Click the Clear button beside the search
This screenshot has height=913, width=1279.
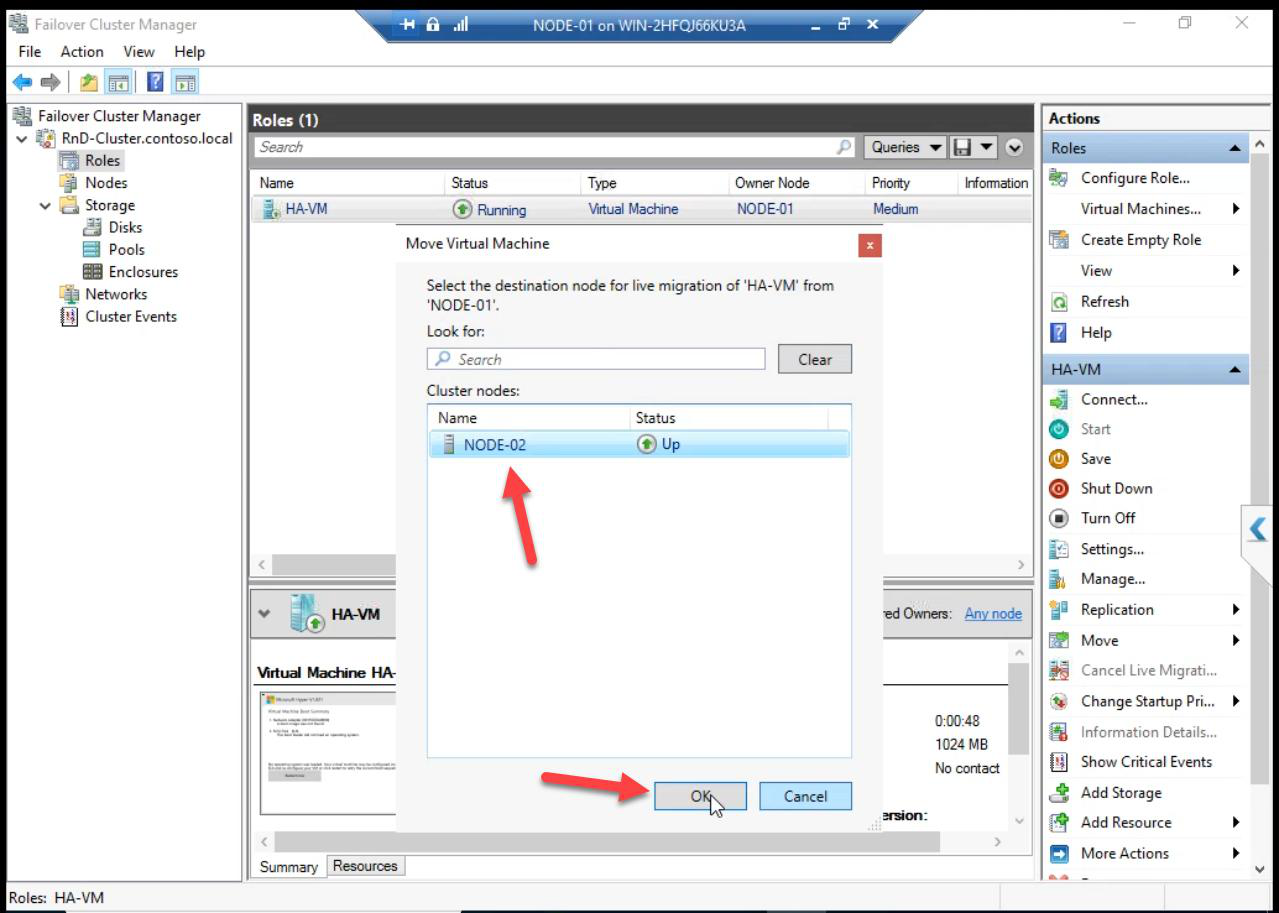815,360
